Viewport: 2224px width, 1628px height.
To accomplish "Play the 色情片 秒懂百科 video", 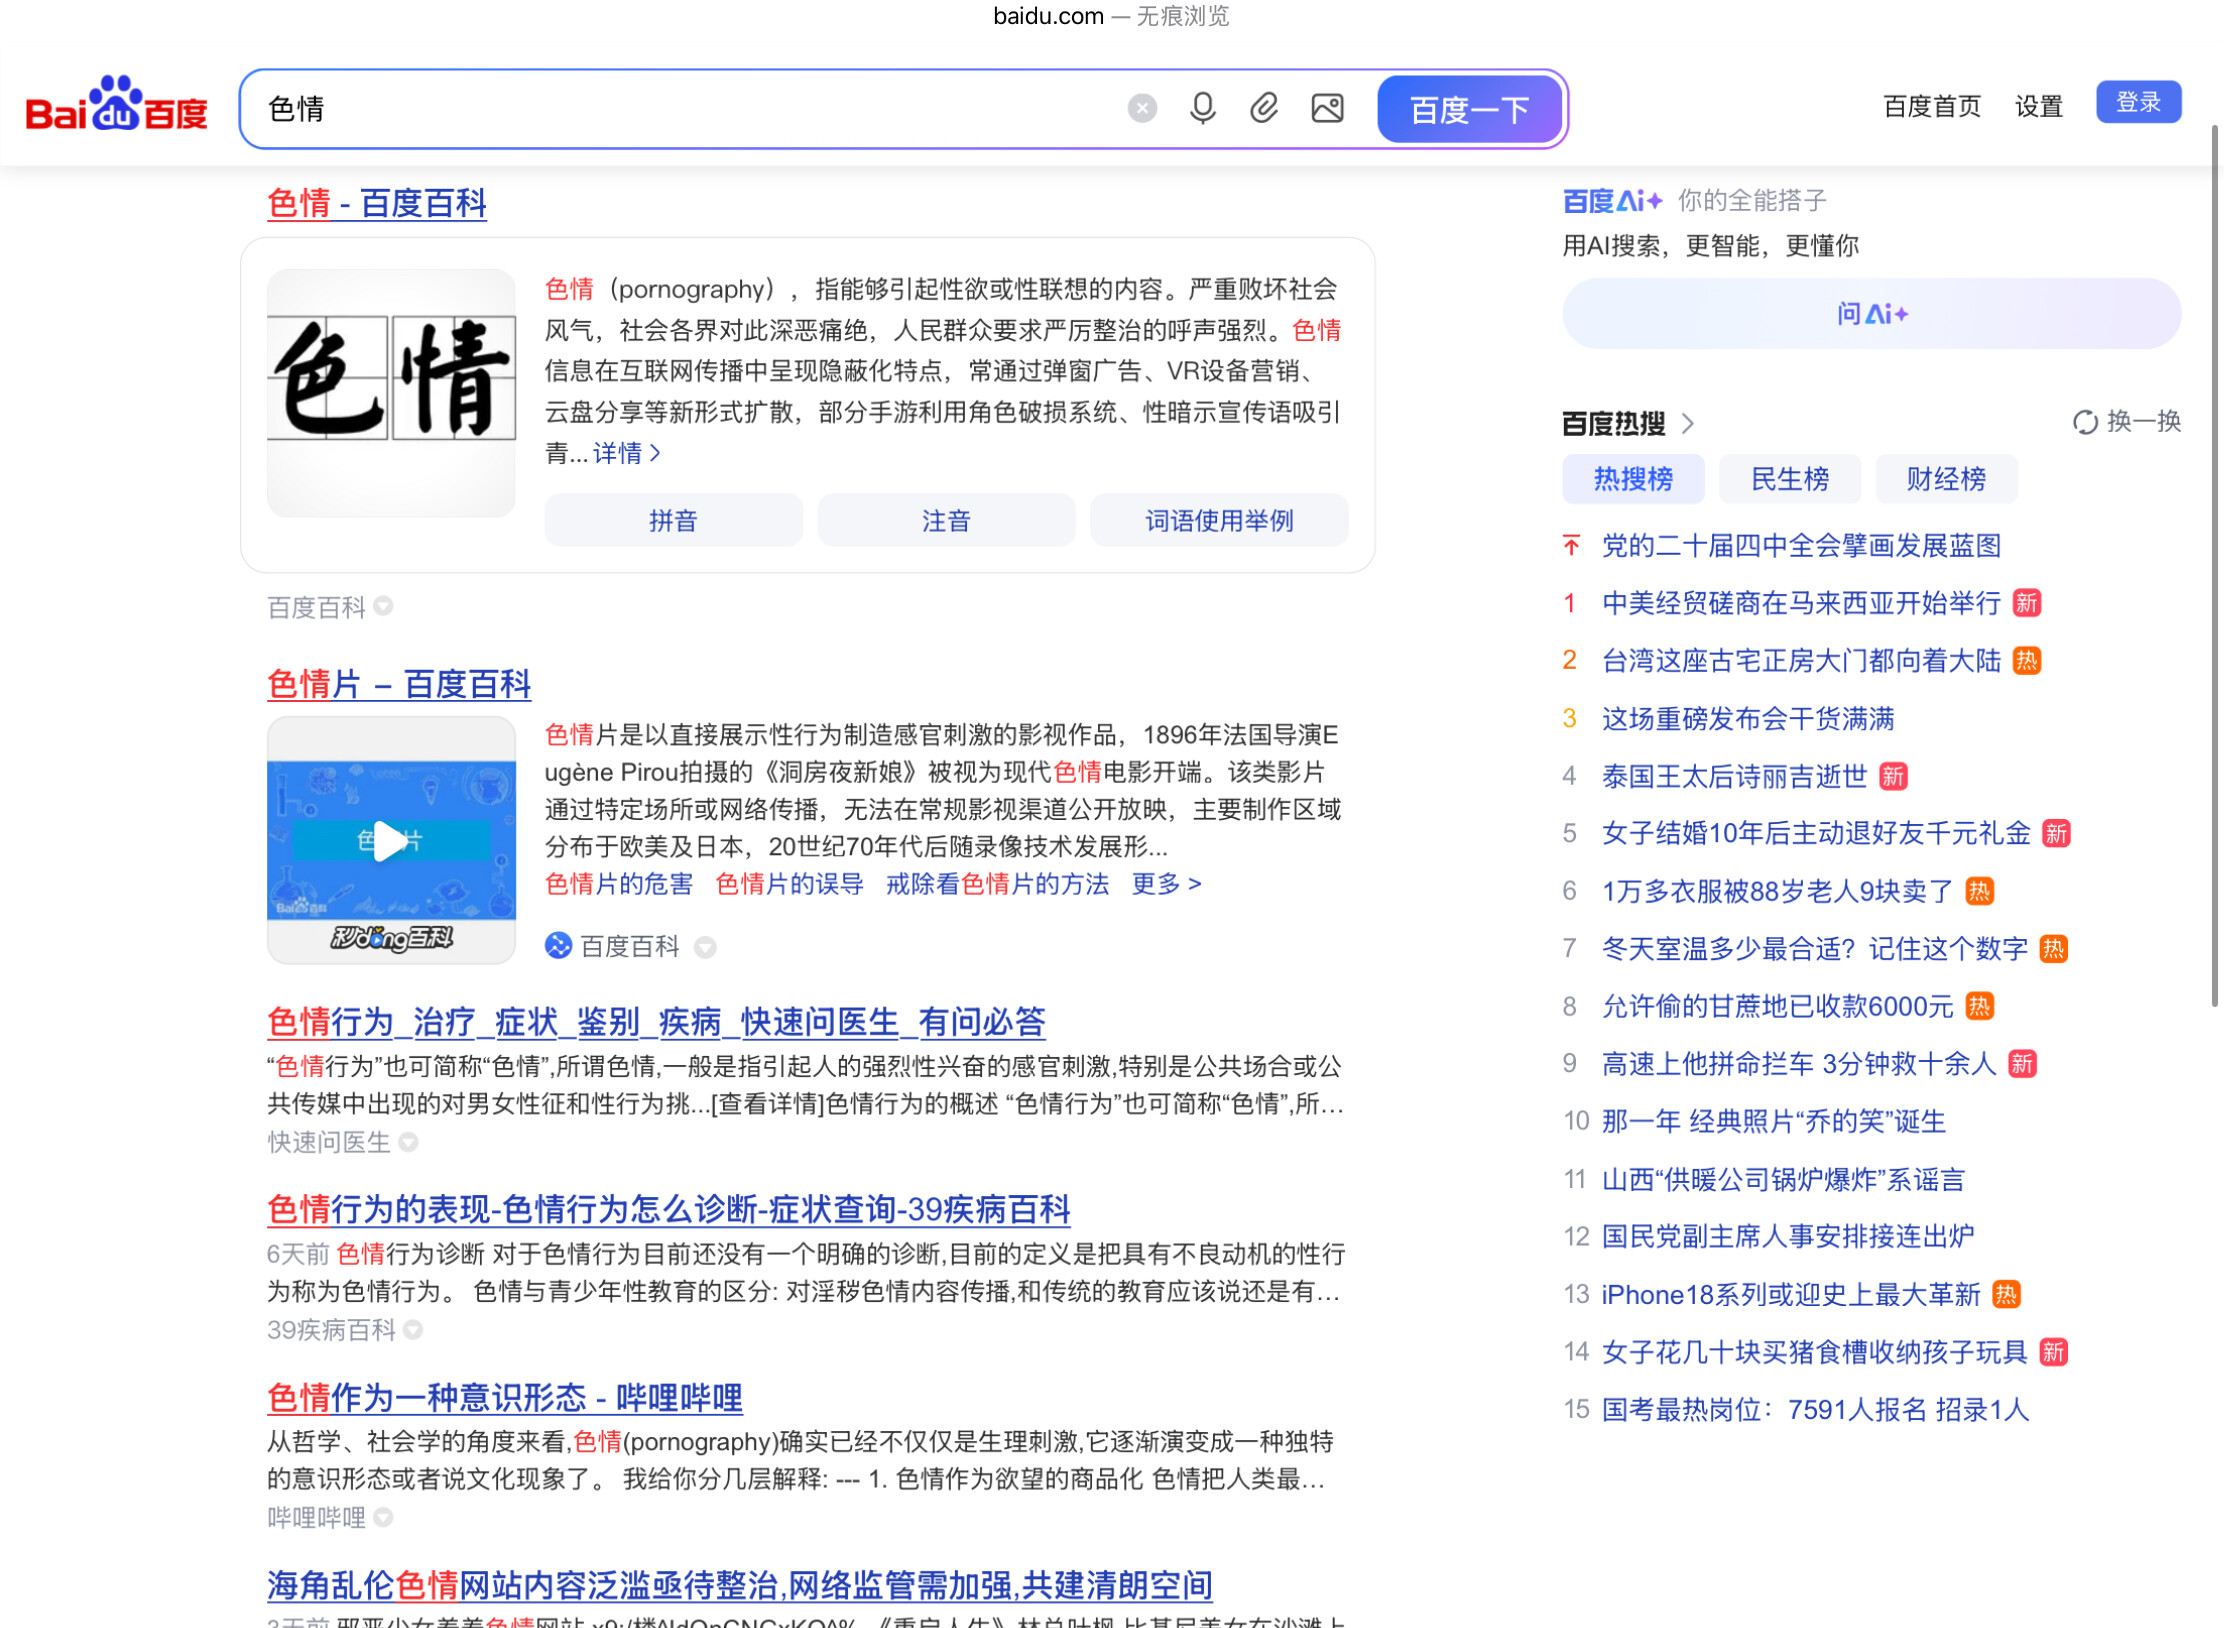I will click(392, 842).
